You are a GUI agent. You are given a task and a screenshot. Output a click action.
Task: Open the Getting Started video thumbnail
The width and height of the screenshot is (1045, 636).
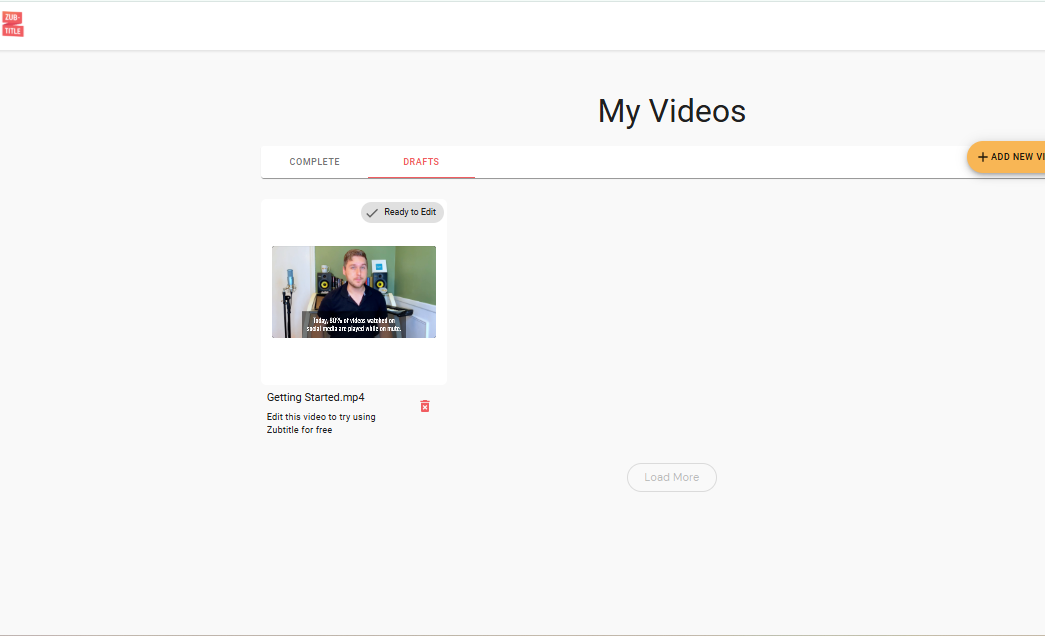[x=354, y=292]
